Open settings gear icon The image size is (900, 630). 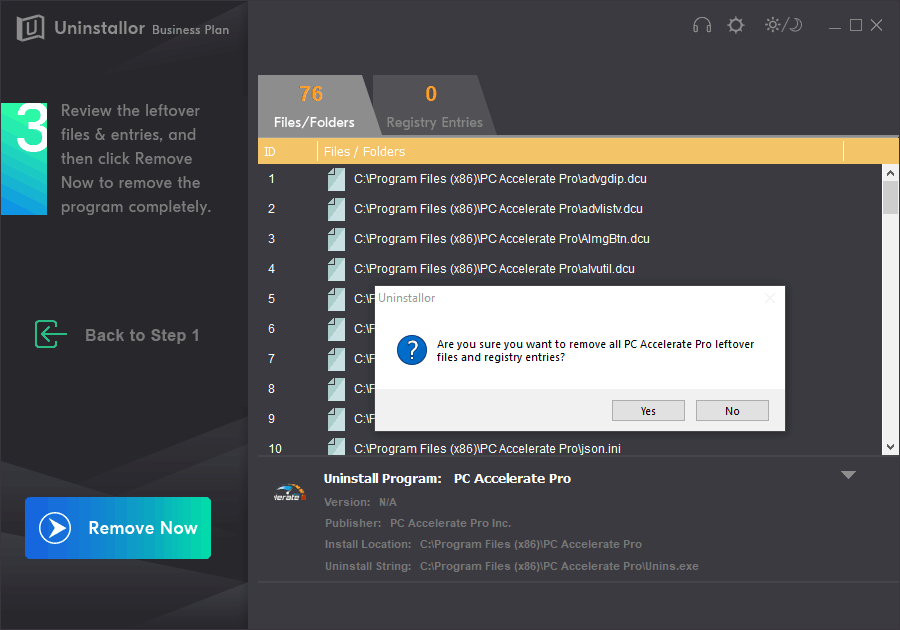click(x=736, y=25)
